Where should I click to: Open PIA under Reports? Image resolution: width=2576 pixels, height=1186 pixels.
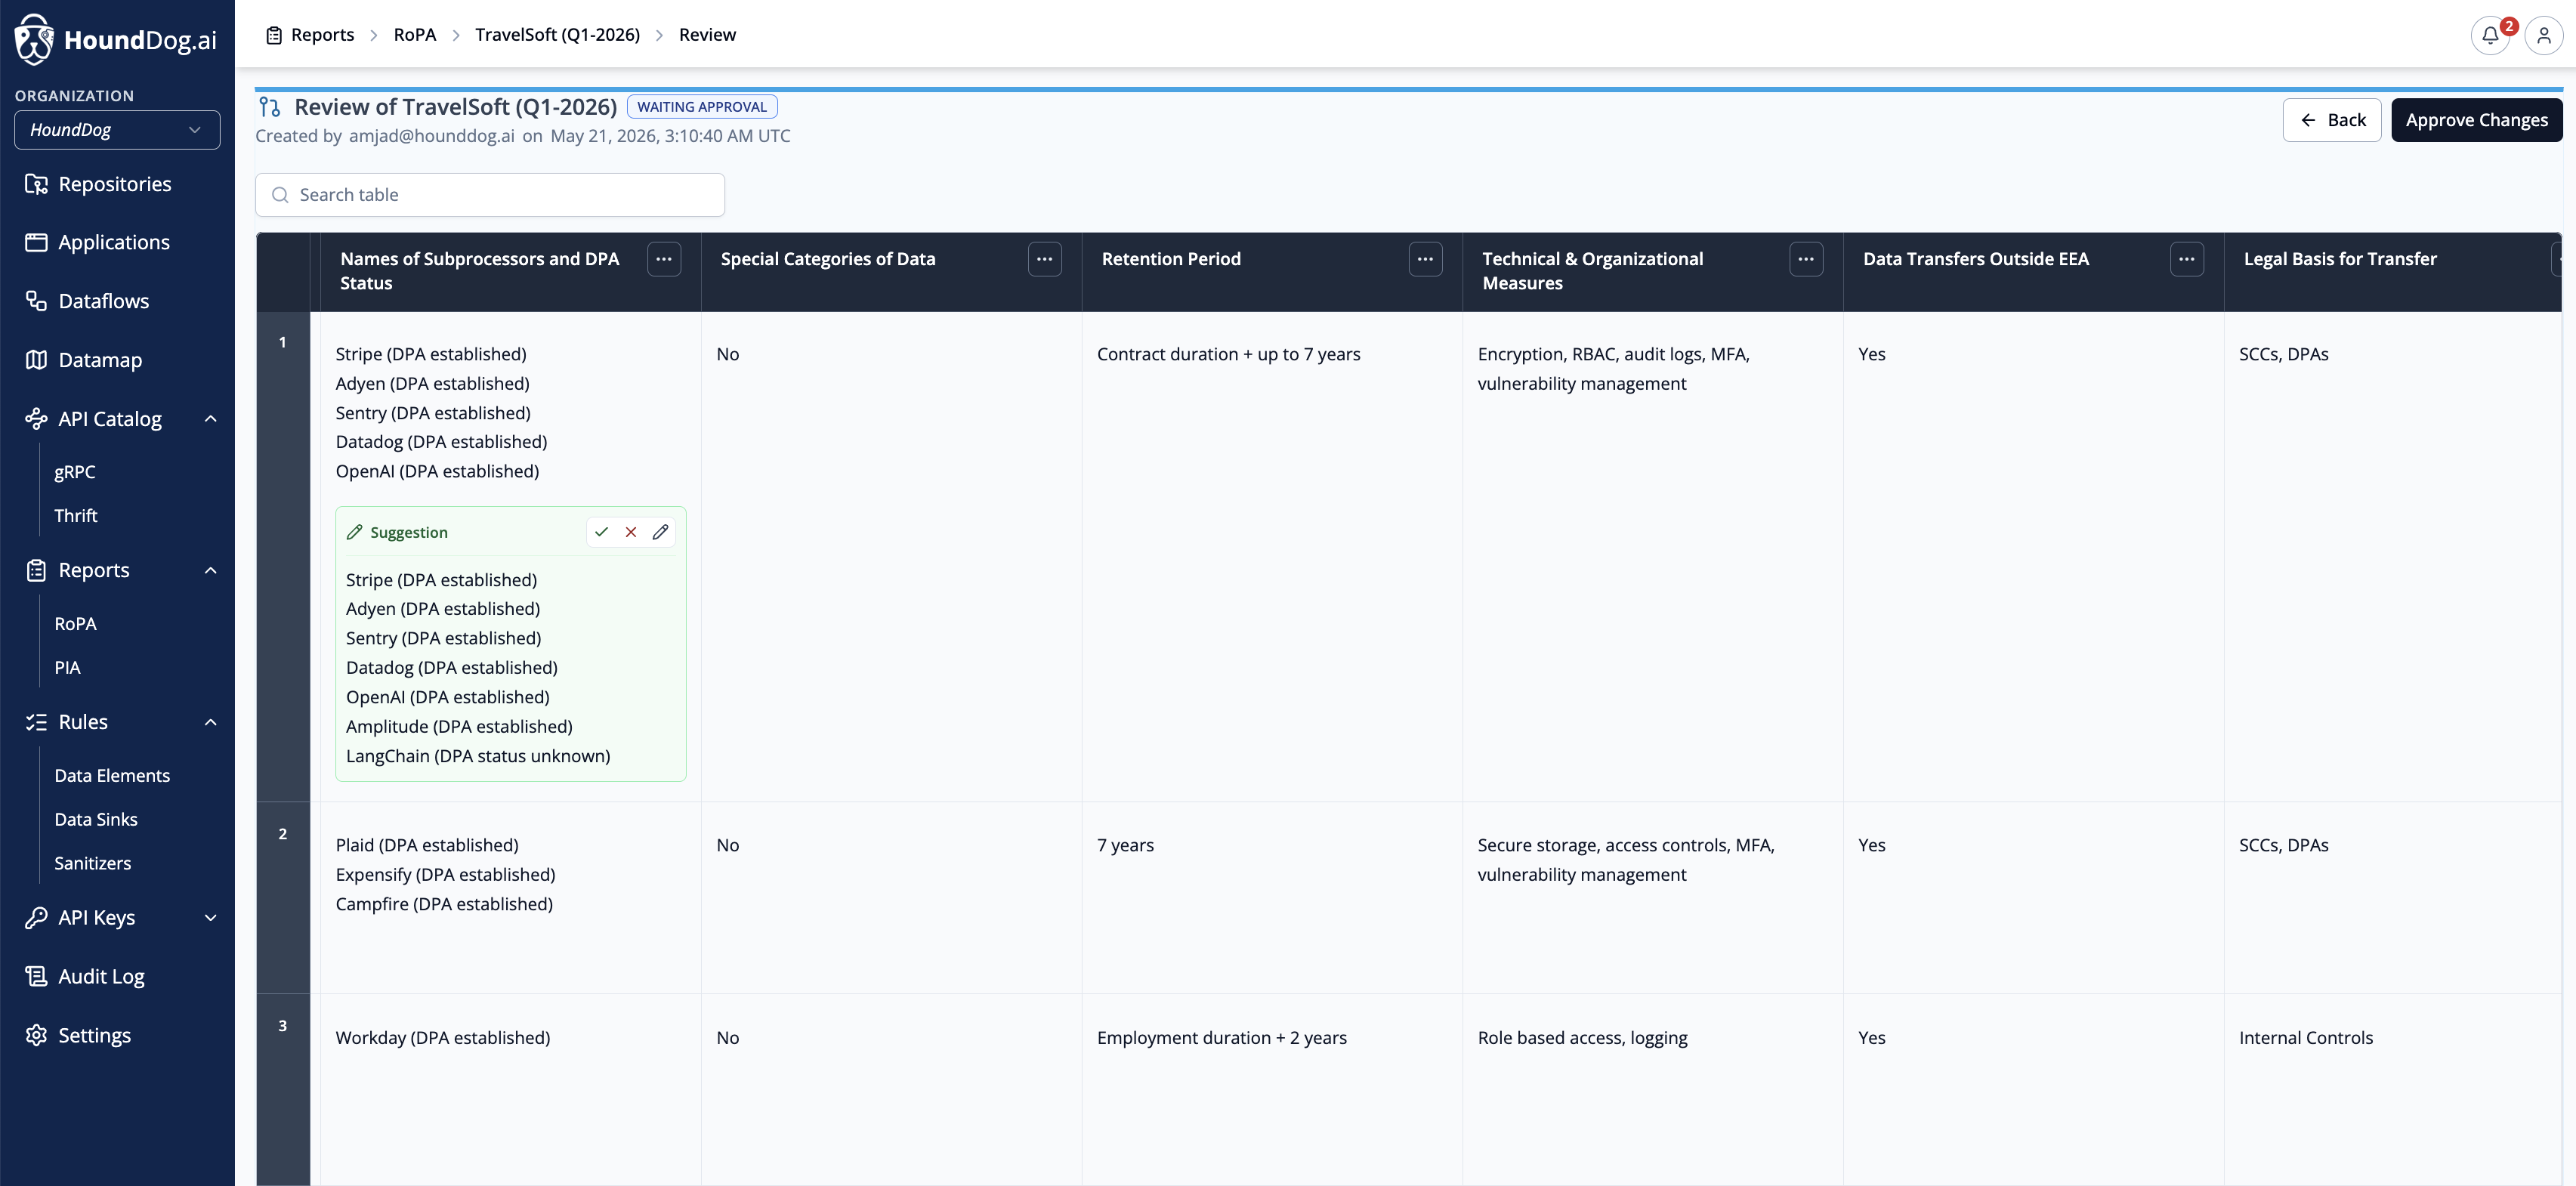[67, 667]
